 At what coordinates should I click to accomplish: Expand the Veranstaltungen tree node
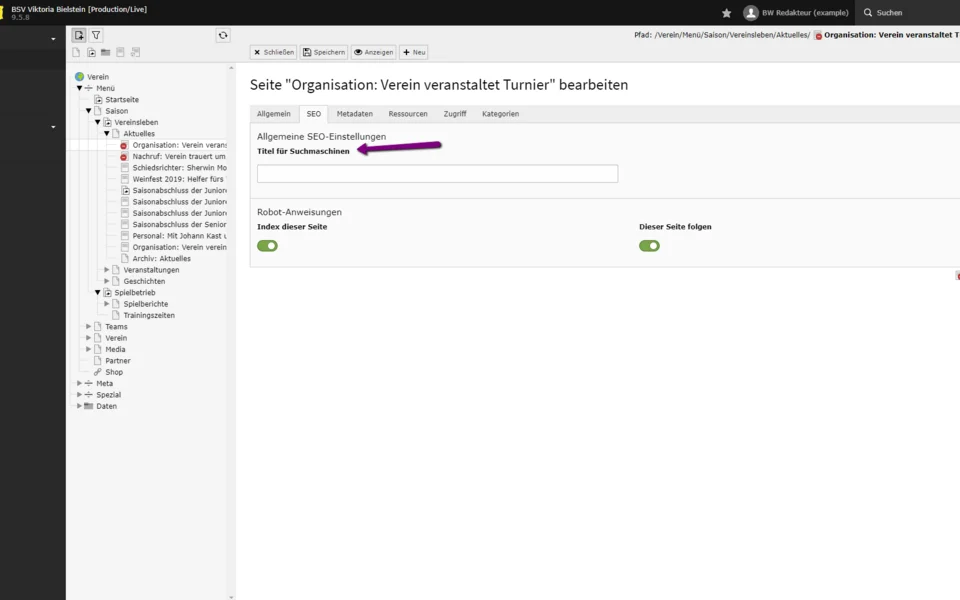(107, 270)
